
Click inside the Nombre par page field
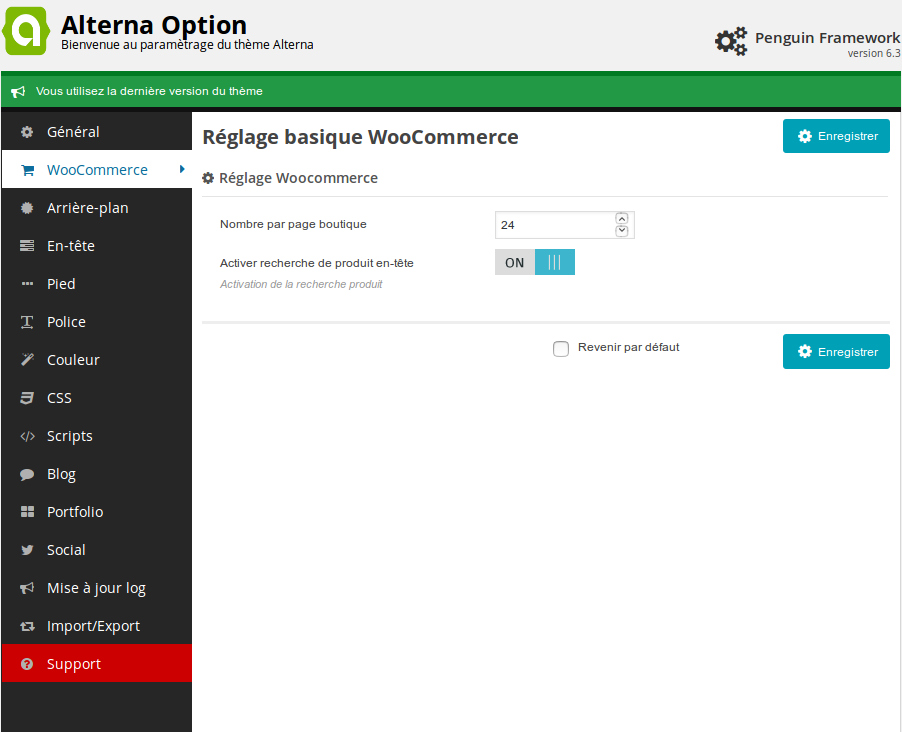[x=550, y=224]
